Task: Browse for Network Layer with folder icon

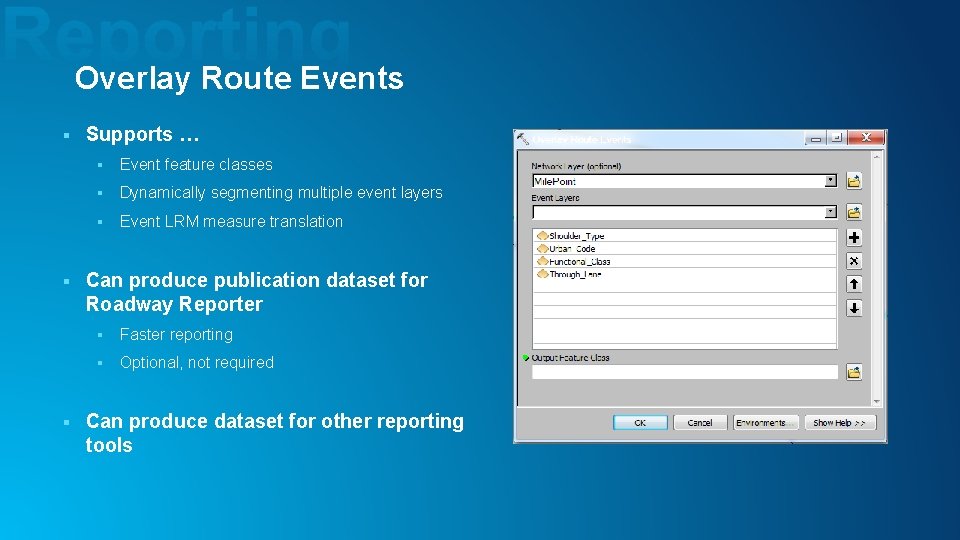Action: (x=853, y=181)
